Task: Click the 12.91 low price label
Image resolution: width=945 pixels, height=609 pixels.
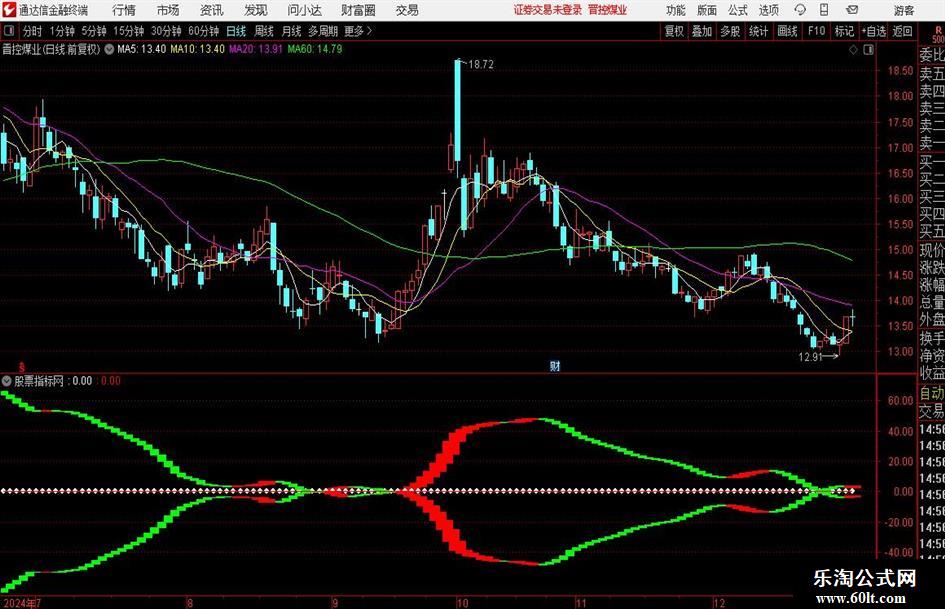Action: click(811, 357)
